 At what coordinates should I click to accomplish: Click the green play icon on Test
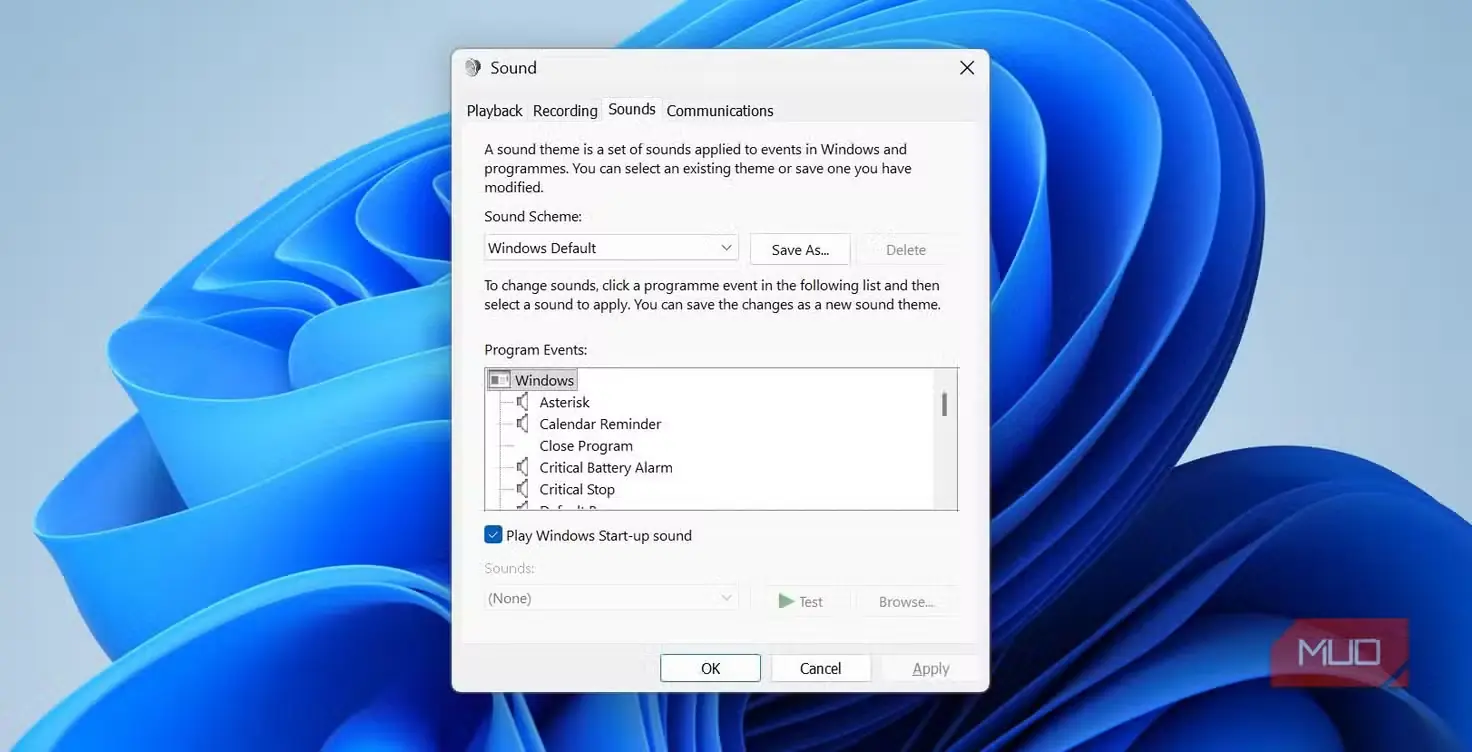[x=786, y=601]
